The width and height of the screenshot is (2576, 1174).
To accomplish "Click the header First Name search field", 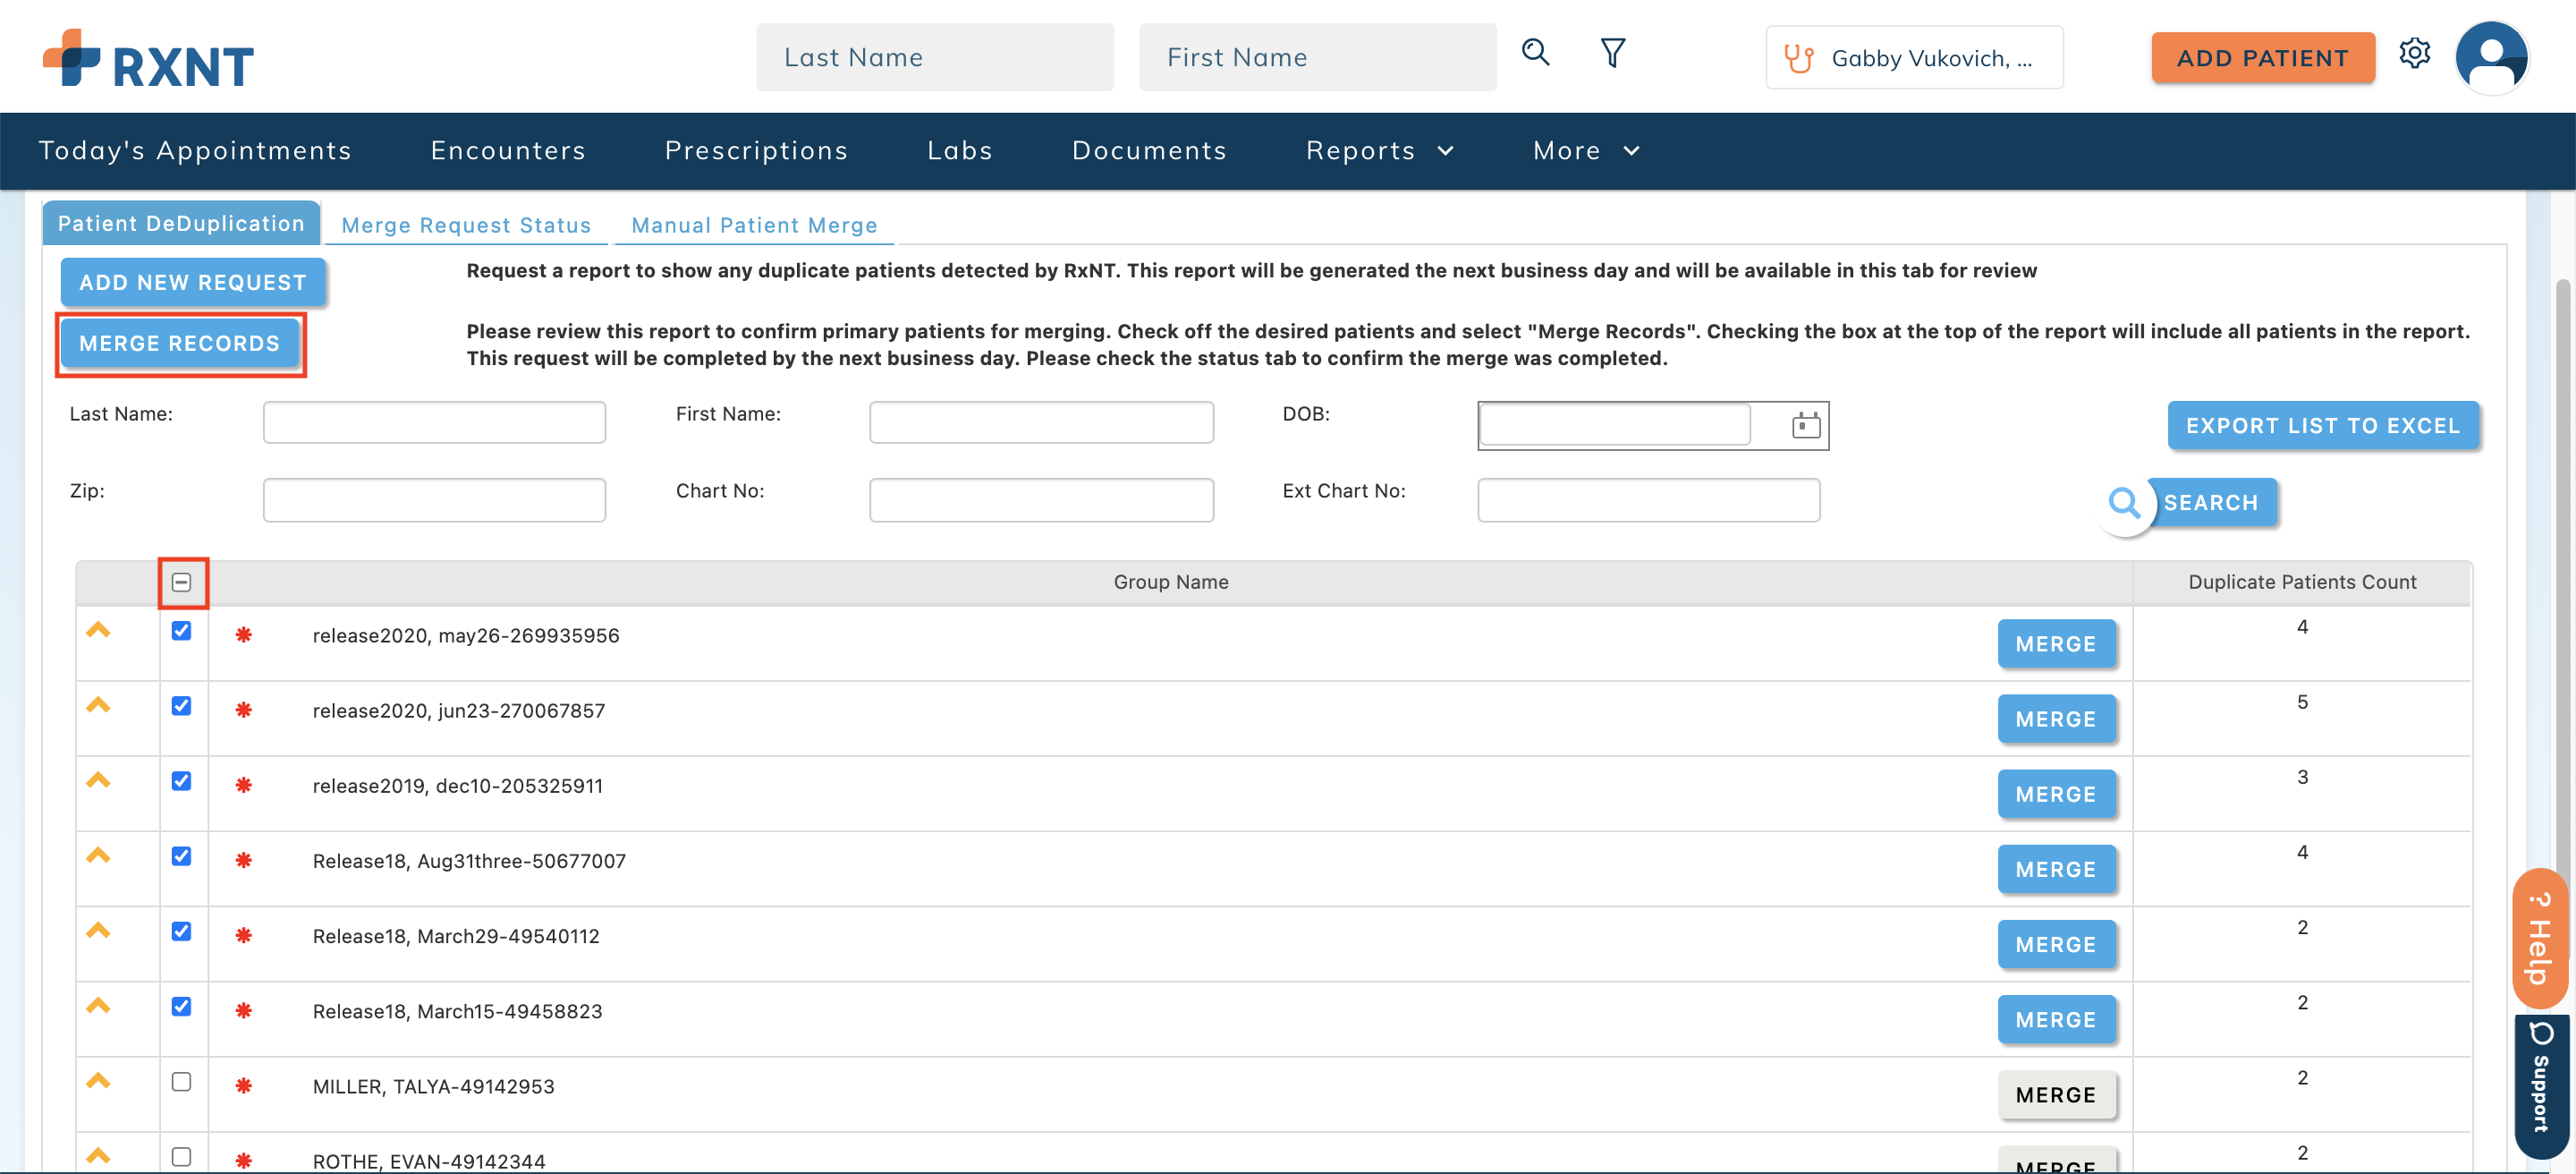I will [x=1317, y=58].
